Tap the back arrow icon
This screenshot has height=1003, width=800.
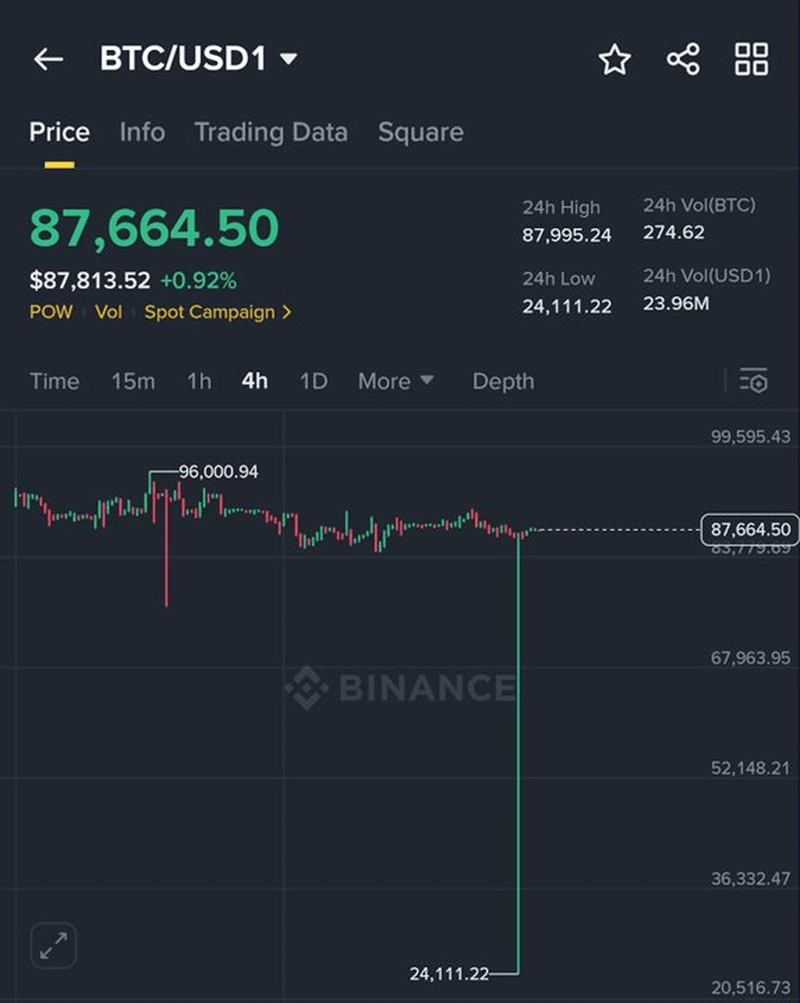point(48,59)
